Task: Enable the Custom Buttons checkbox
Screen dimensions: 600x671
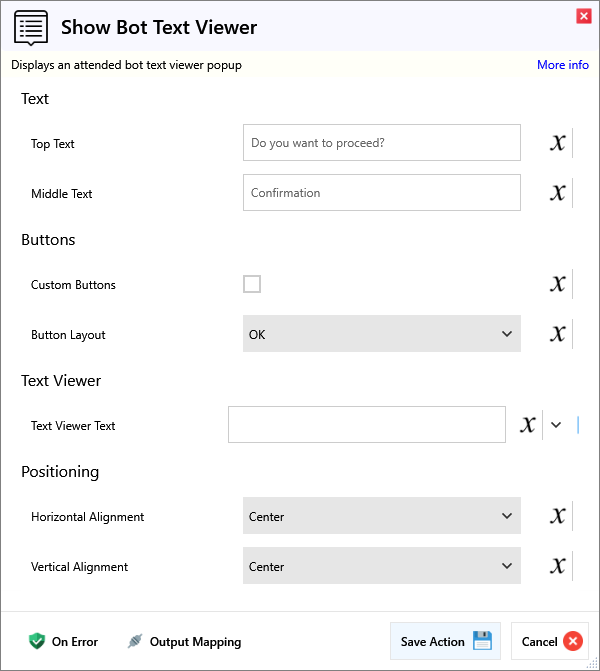Action: (x=252, y=284)
